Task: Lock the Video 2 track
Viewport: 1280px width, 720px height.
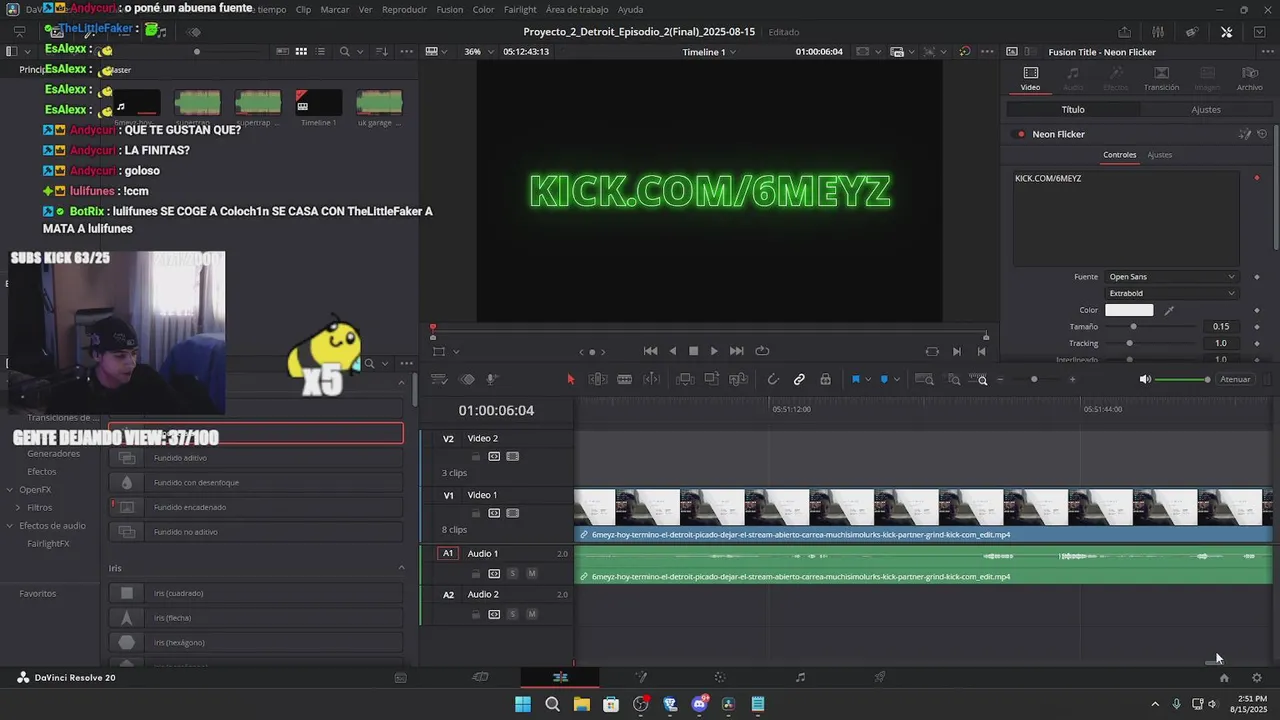Action: coord(476,456)
